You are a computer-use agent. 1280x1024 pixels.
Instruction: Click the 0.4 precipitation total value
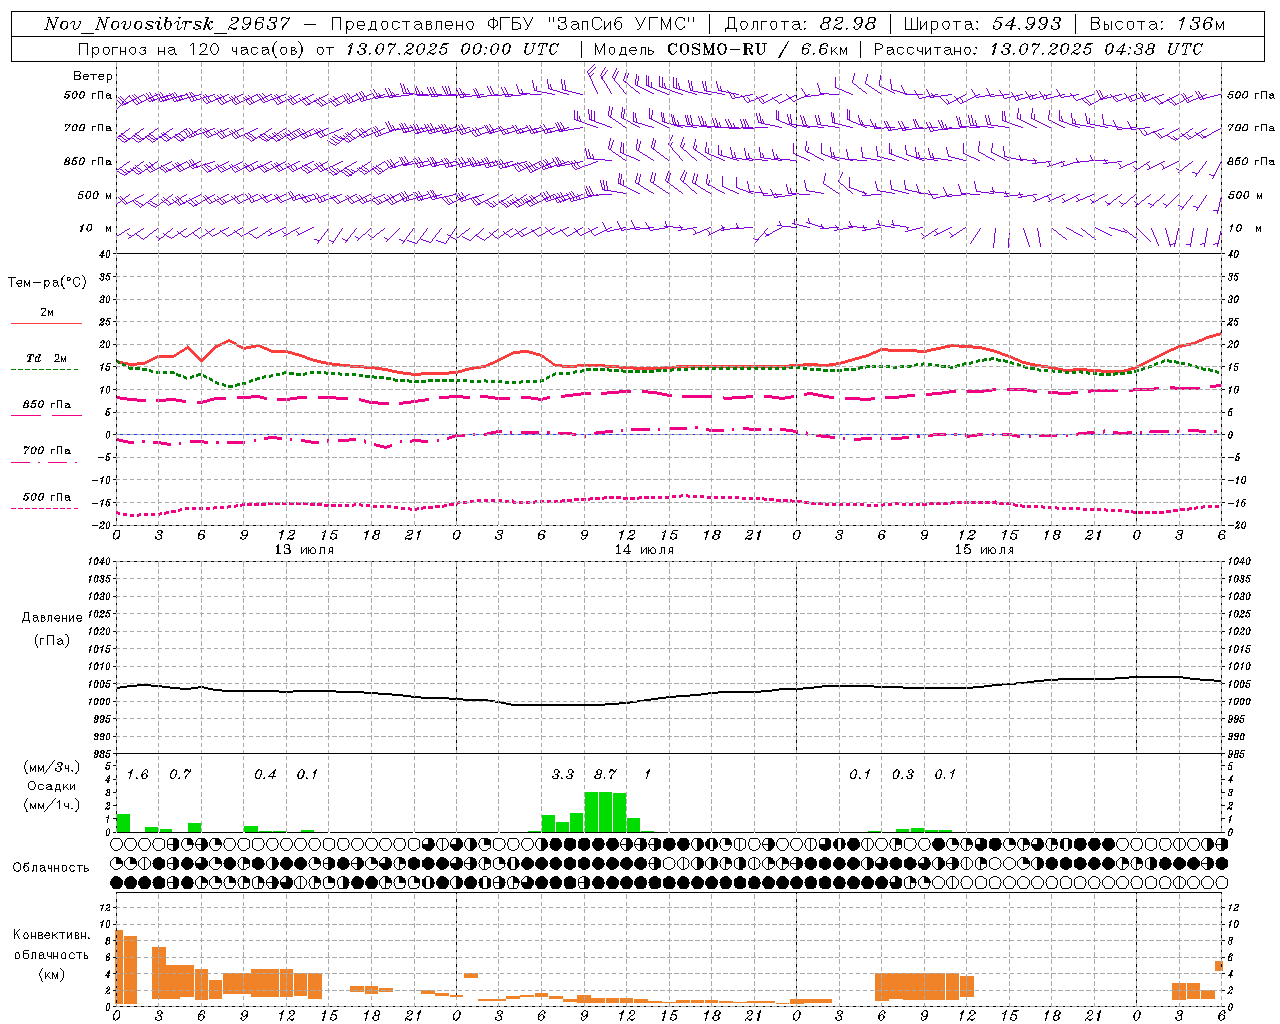[x=265, y=774]
